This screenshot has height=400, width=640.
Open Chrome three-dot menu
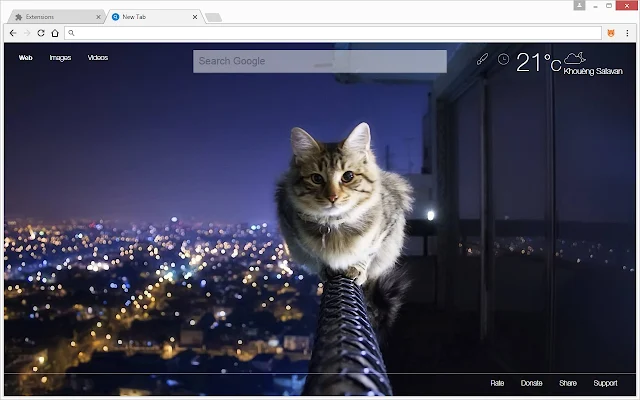click(627, 33)
